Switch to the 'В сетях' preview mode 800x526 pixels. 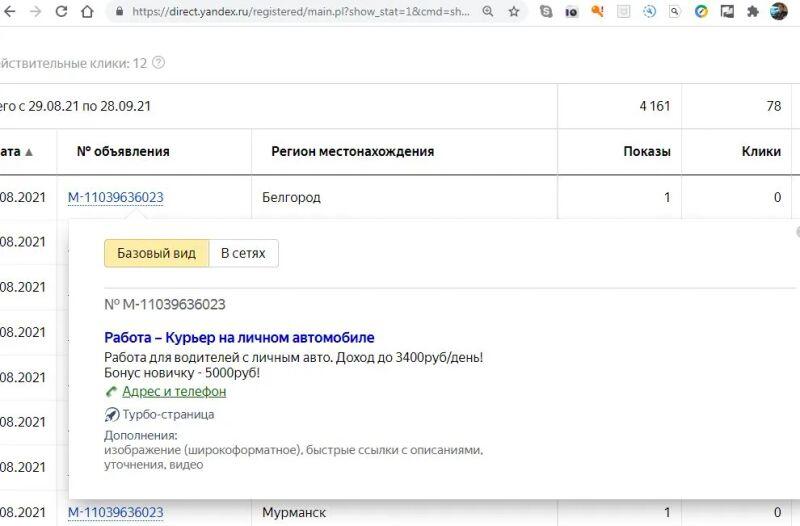[243, 254]
